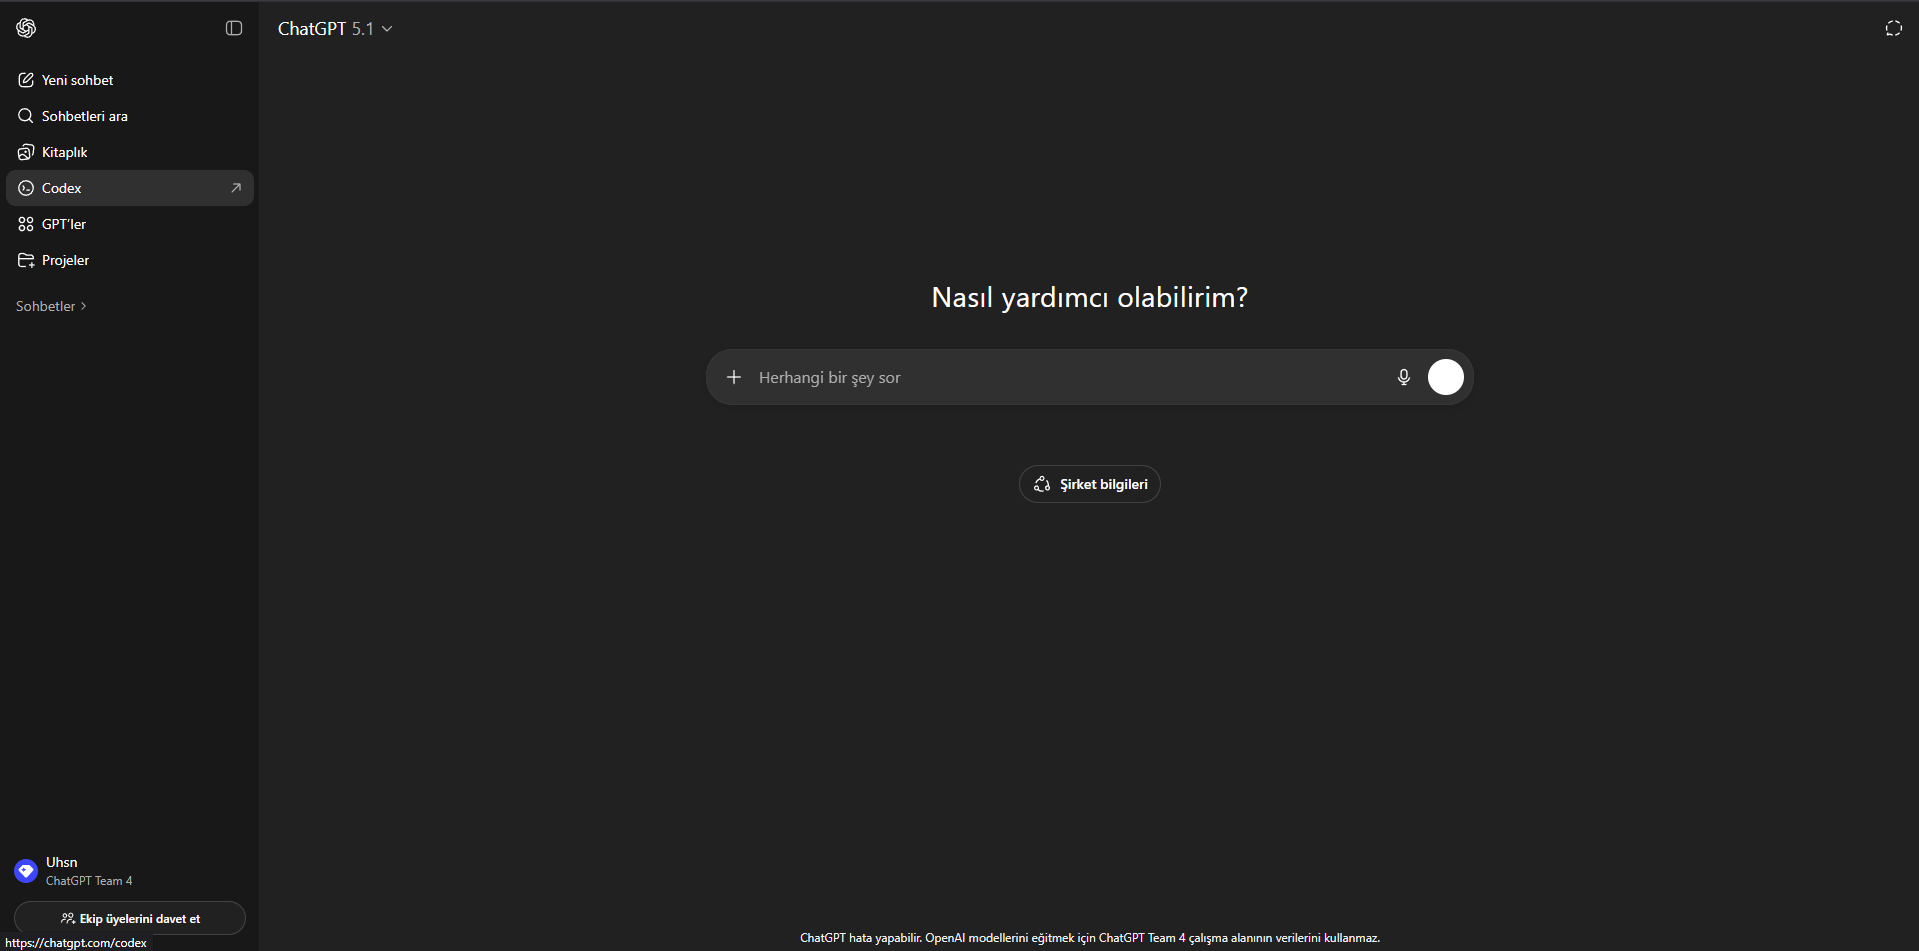Screen dimensions: 1919x951
Task: Click Ekip üyelerini davet et button
Action: click(x=130, y=918)
